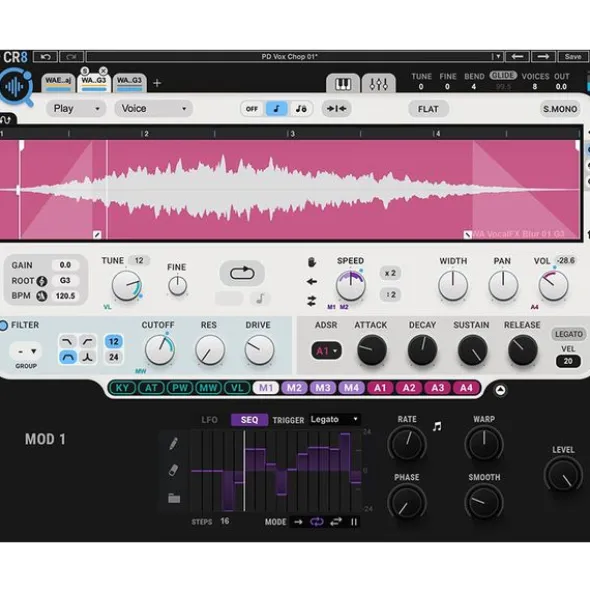Set filter slope to 24
The height and width of the screenshot is (591, 590).
pos(113,357)
